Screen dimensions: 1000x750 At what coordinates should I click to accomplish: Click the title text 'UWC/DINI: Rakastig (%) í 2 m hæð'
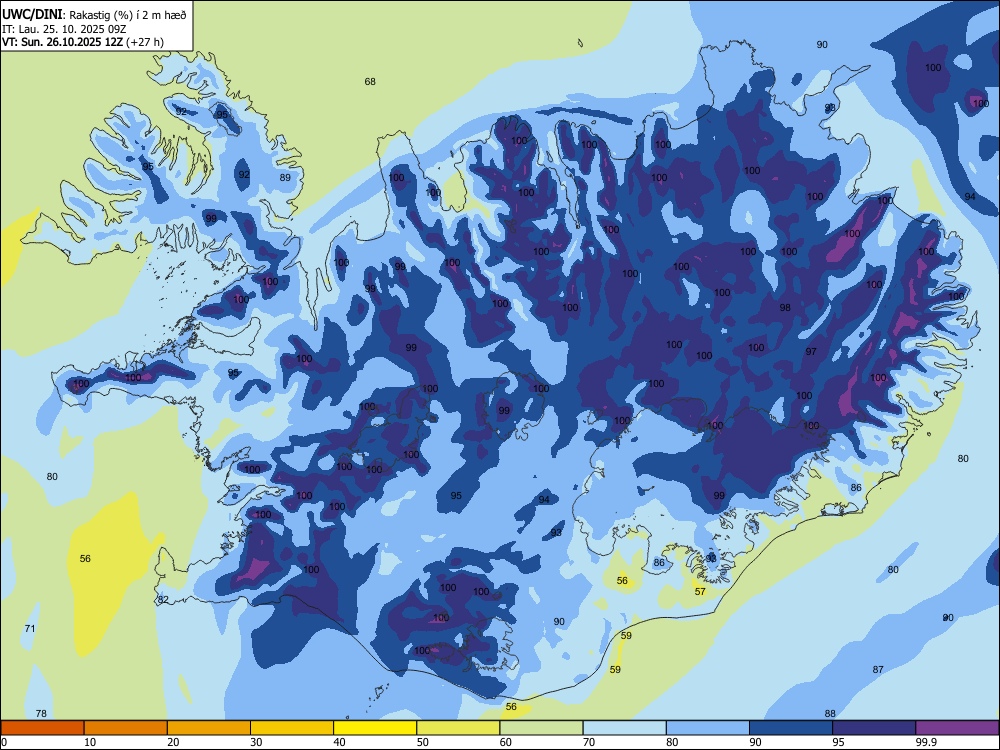[x=94, y=14]
